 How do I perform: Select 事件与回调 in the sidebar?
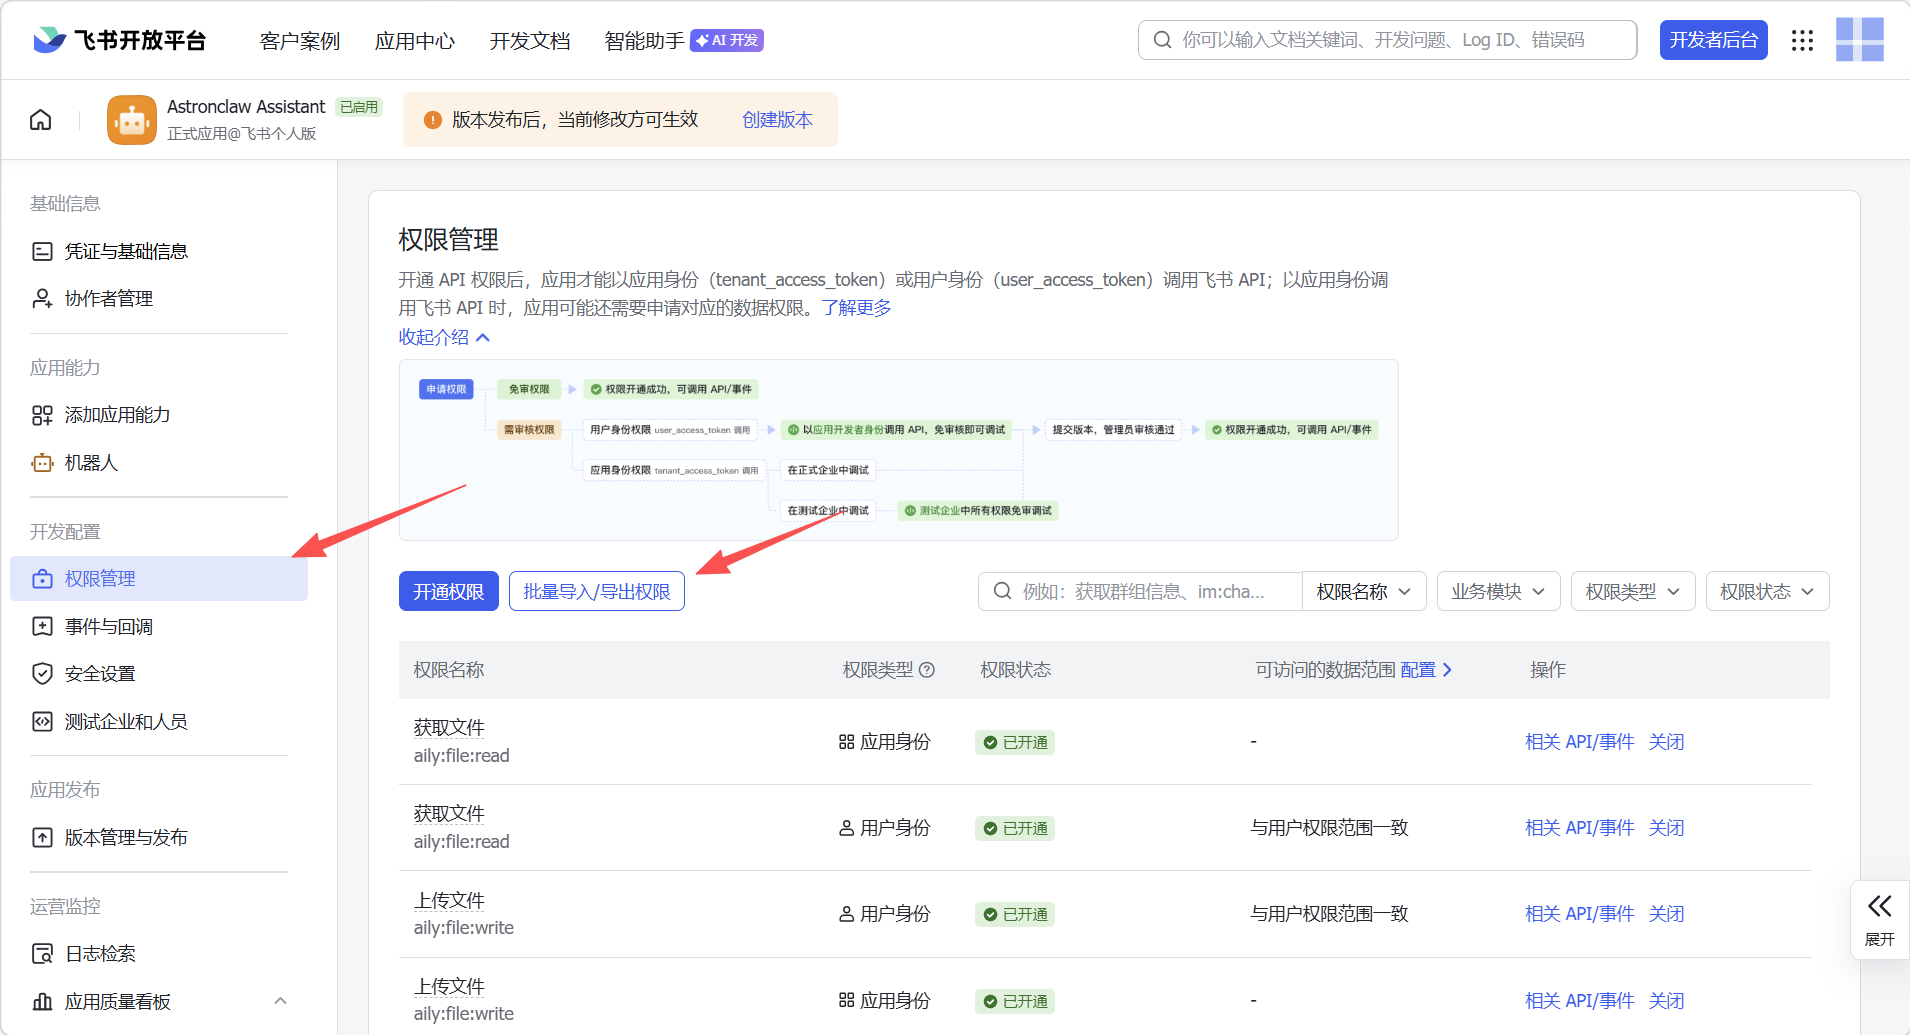(x=109, y=627)
